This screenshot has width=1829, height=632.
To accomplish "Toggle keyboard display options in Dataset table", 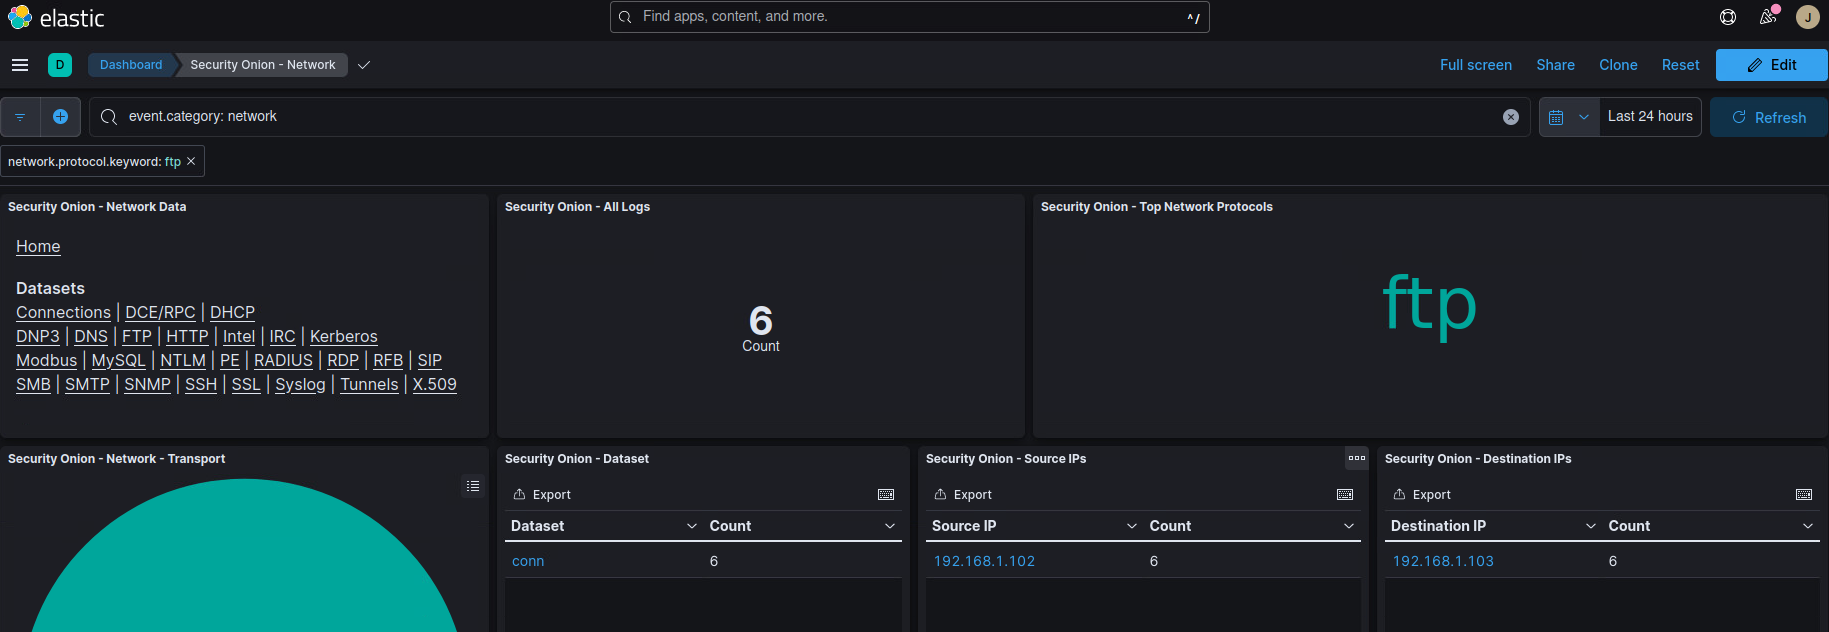I will coord(886,495).
